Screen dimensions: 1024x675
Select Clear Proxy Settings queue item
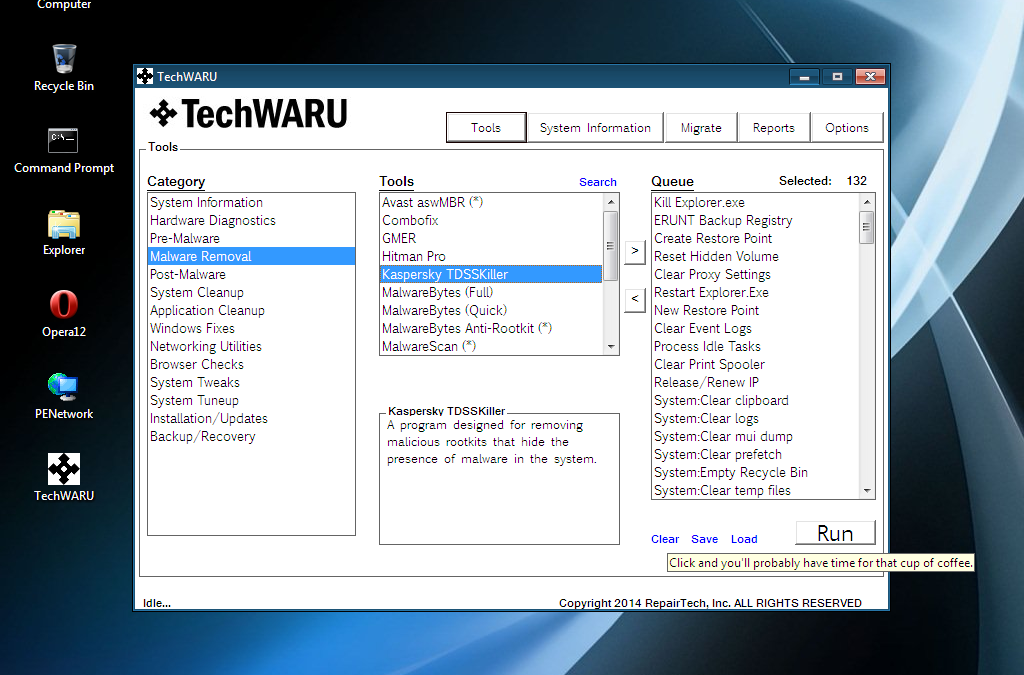click(x=756, y=274)
